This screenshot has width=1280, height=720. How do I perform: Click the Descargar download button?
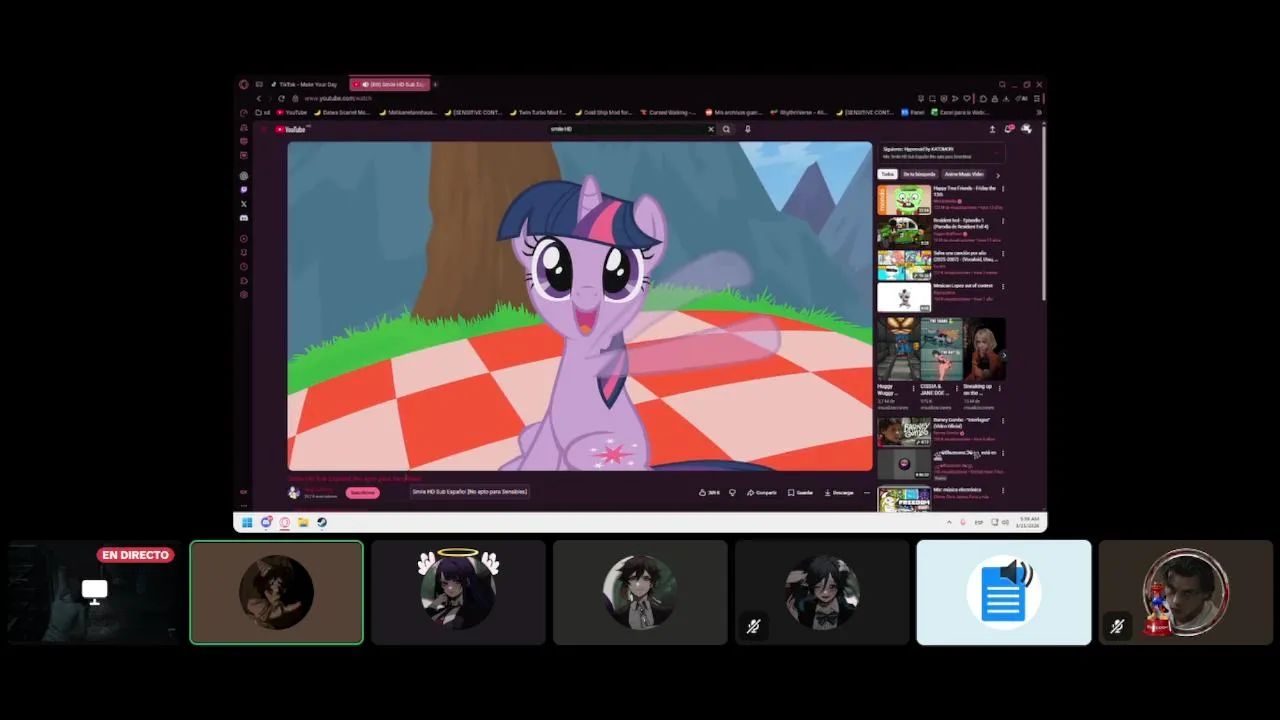pos(839,492)
